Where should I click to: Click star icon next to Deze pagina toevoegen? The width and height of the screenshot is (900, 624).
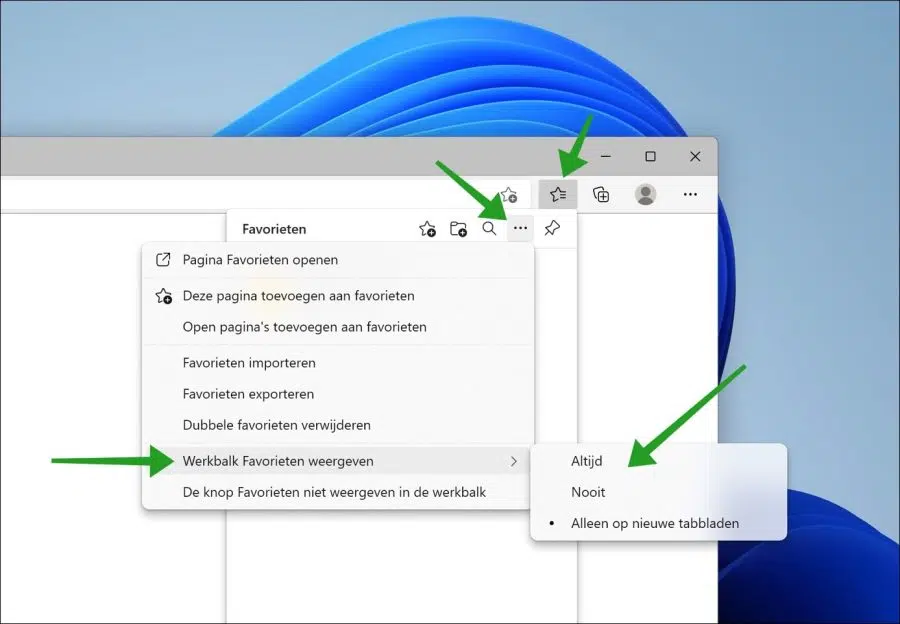point(163,296)
